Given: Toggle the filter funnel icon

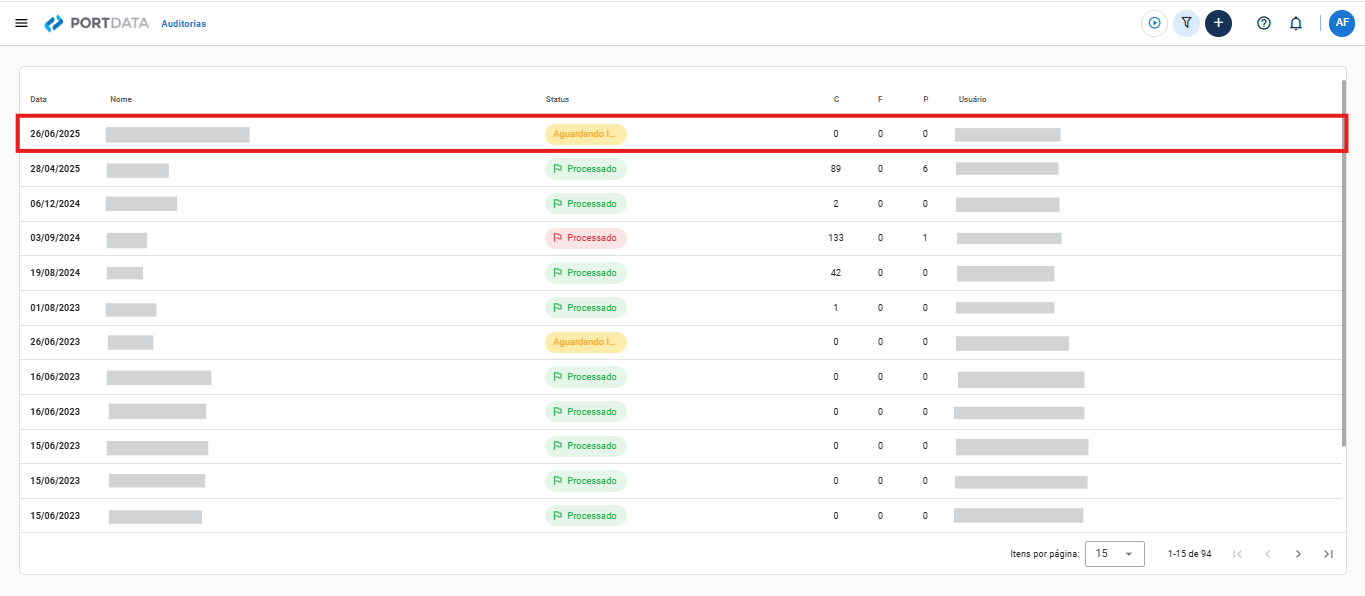Looking at the screenshot, I should click(1186, 23).
